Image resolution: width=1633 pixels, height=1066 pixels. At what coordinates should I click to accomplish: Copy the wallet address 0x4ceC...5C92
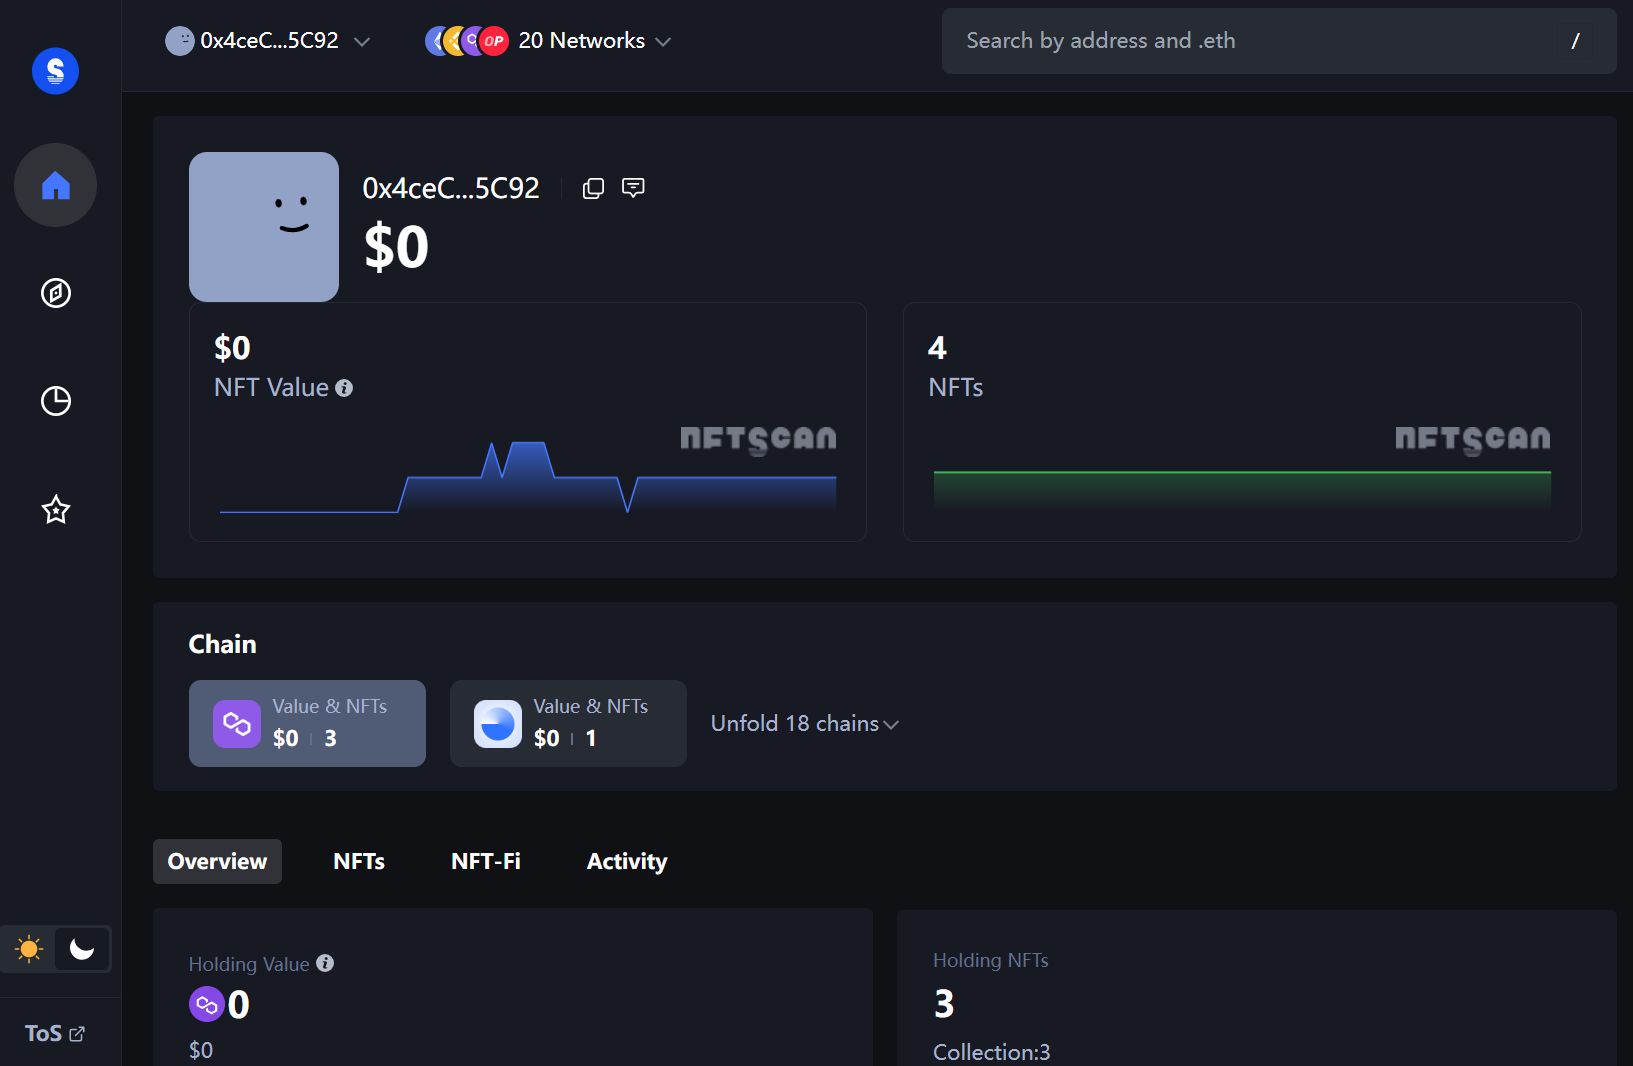(593, 188)
